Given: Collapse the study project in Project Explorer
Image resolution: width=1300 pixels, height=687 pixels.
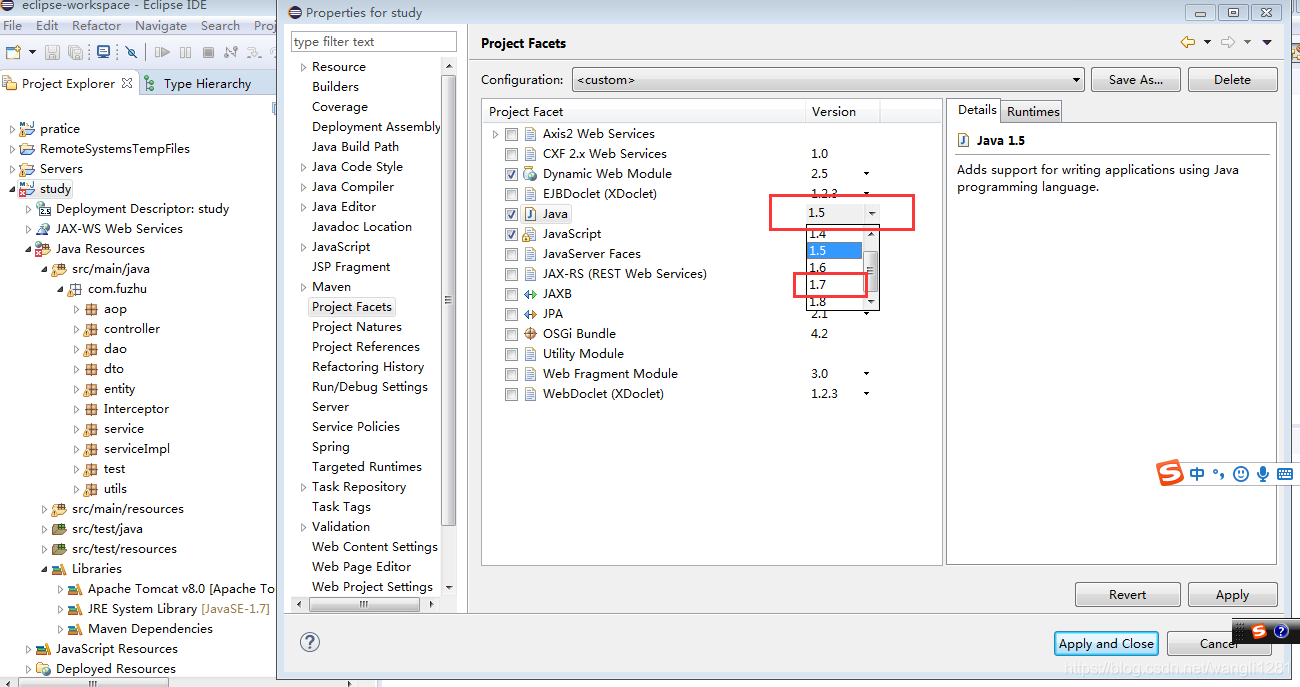Looking at the screenshot, I should [13, 189].
